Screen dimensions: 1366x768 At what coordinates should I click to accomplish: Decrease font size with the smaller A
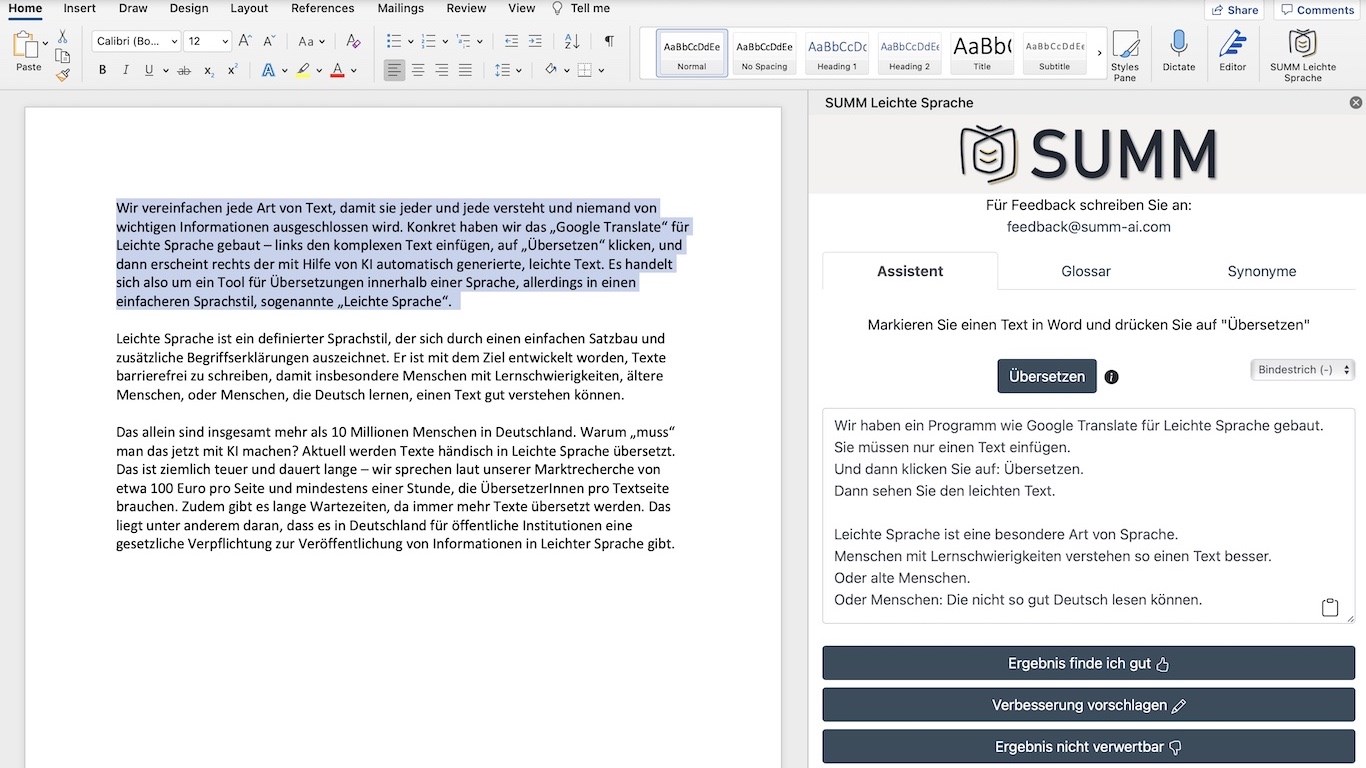click(x=269, y=41)
